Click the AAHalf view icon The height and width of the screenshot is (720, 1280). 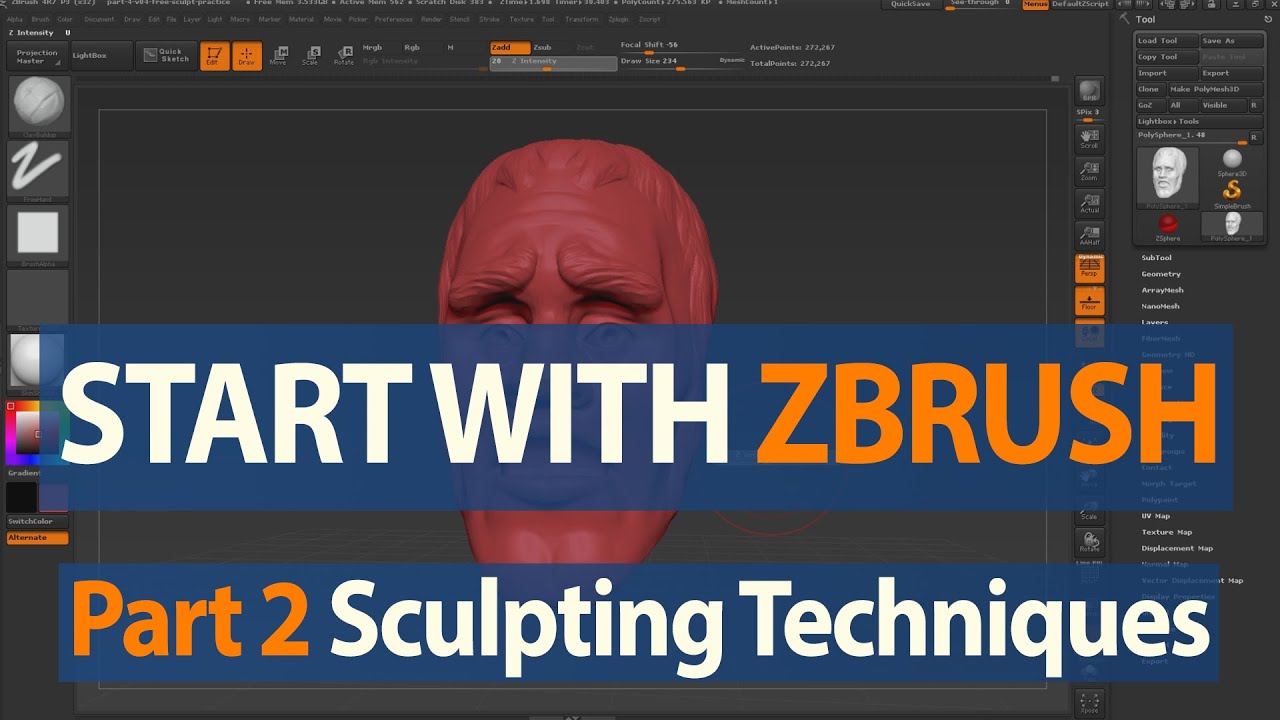point(1089,235)
